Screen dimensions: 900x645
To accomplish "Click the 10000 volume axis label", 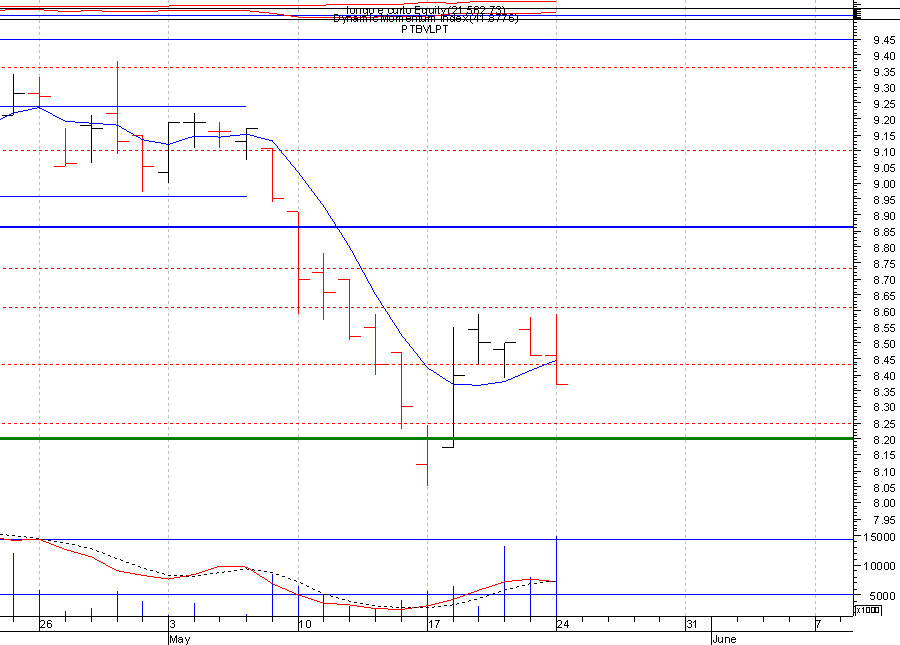I will pos(880,566).
